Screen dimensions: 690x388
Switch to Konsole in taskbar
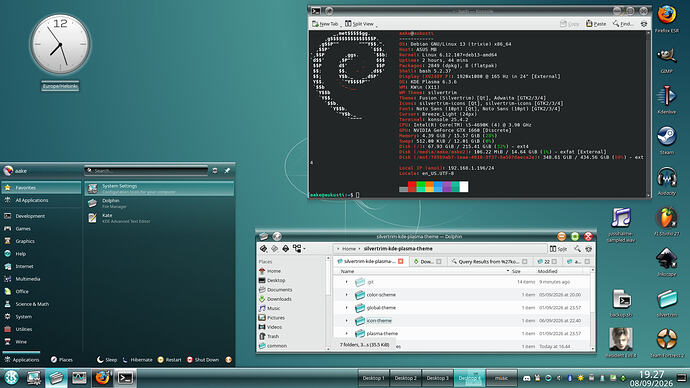(125, 377)
